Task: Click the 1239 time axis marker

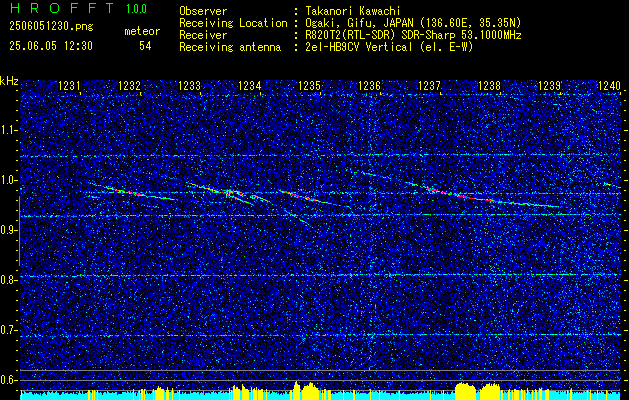Action: 549,86
